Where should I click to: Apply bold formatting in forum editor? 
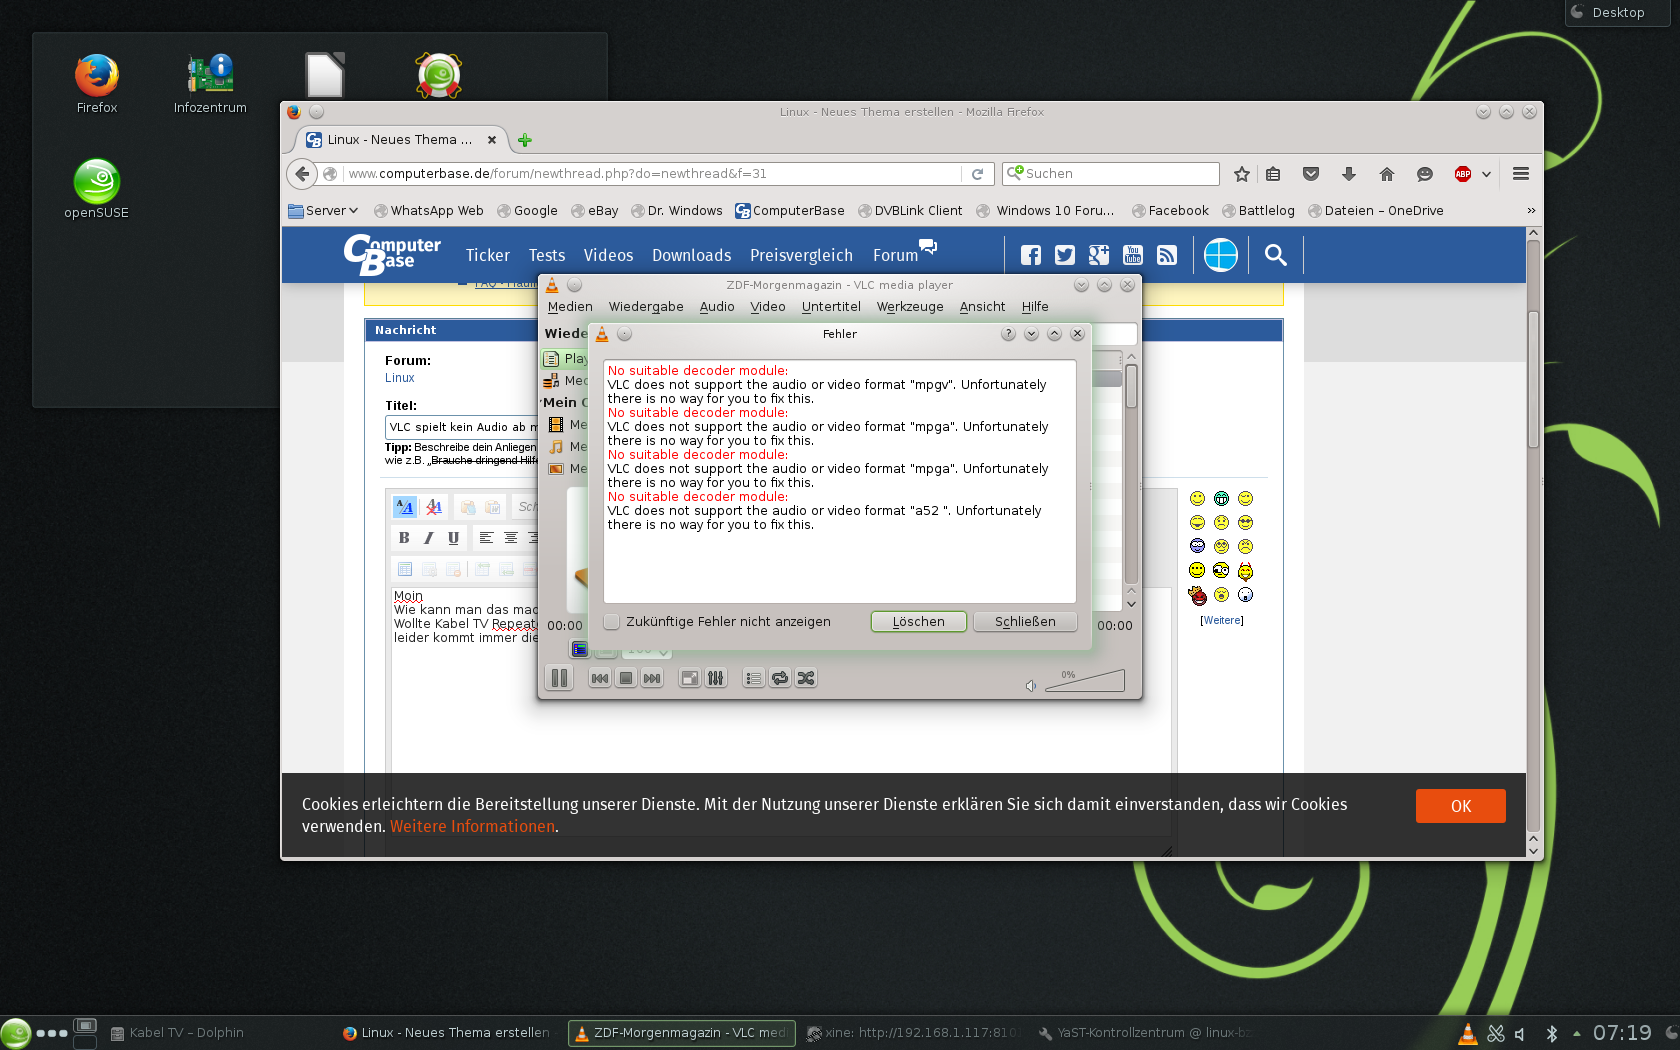pyautogui.click(x=404, y=538)
